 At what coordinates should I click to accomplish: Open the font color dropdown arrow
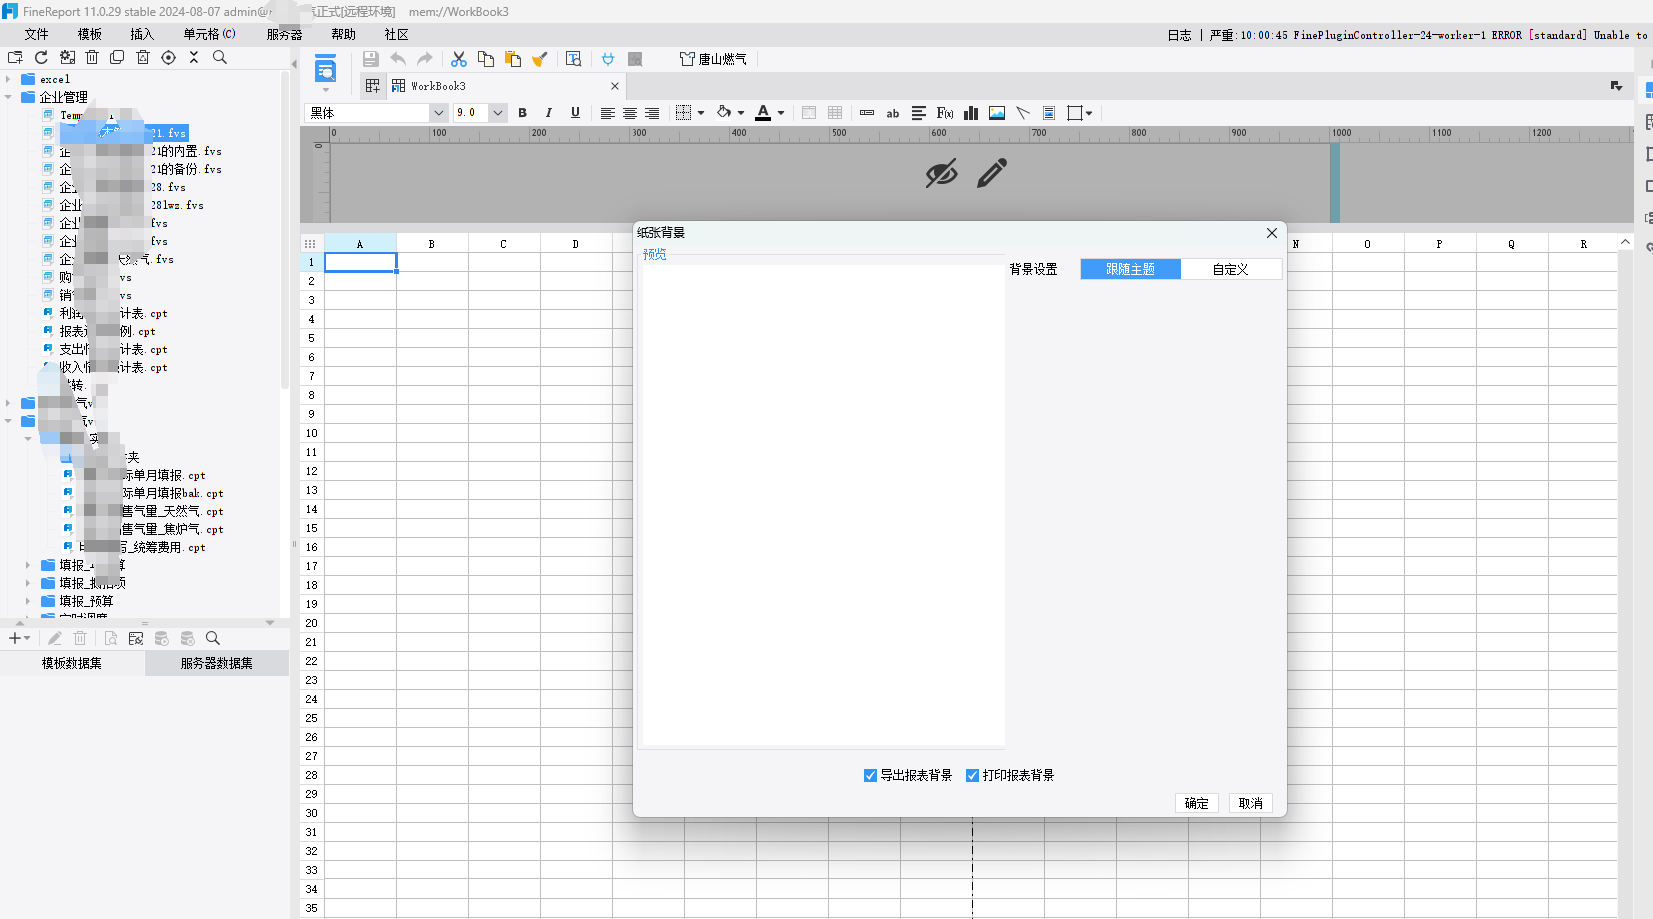[781, 113]
